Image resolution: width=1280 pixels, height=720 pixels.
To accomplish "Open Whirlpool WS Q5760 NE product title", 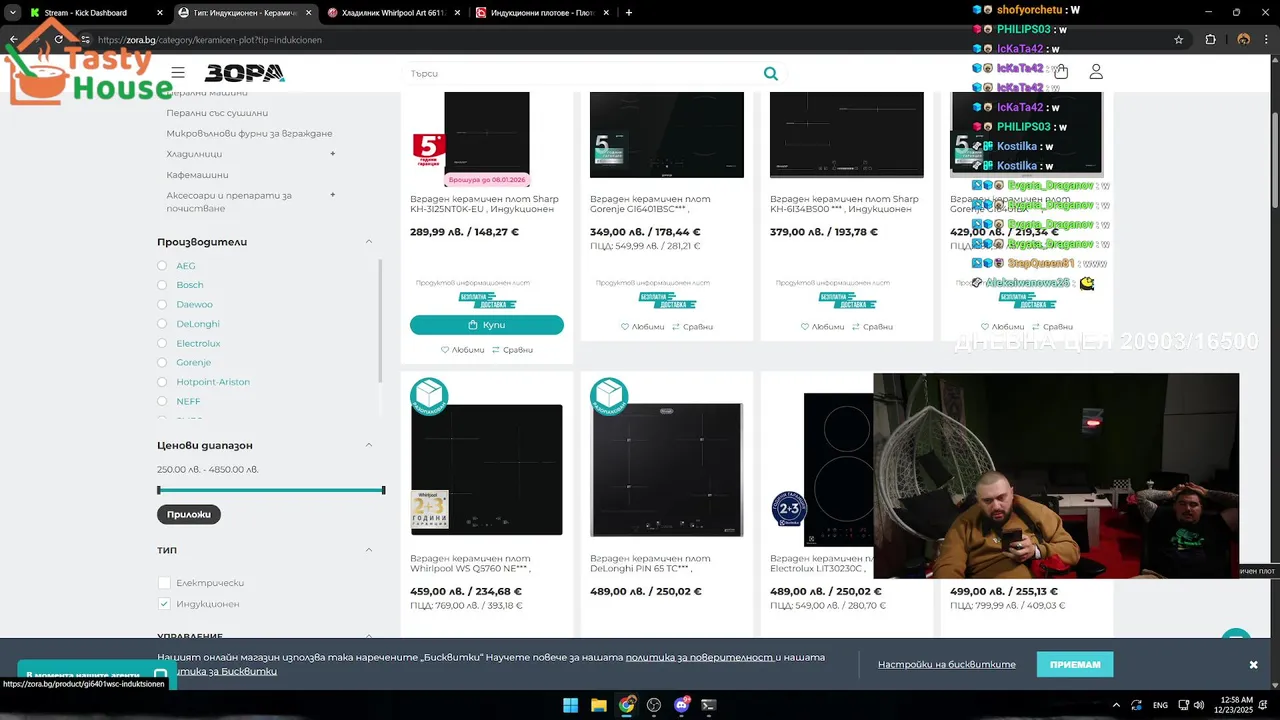I will (x=470, y=563).
